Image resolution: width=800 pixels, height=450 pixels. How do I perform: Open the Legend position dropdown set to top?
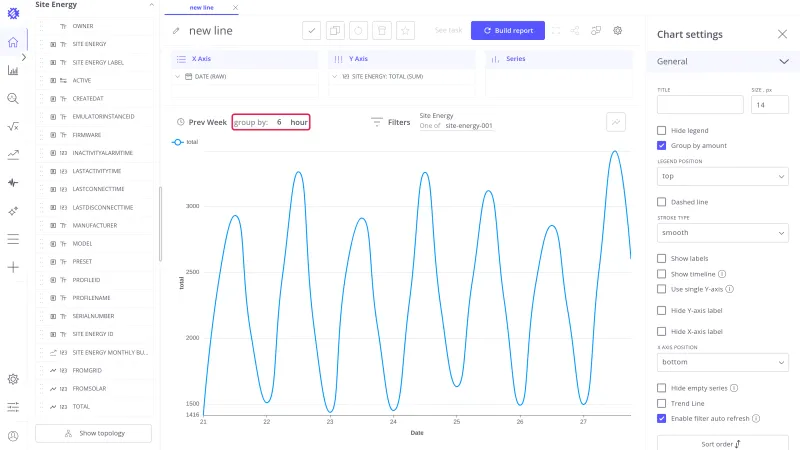pos(722,177)
